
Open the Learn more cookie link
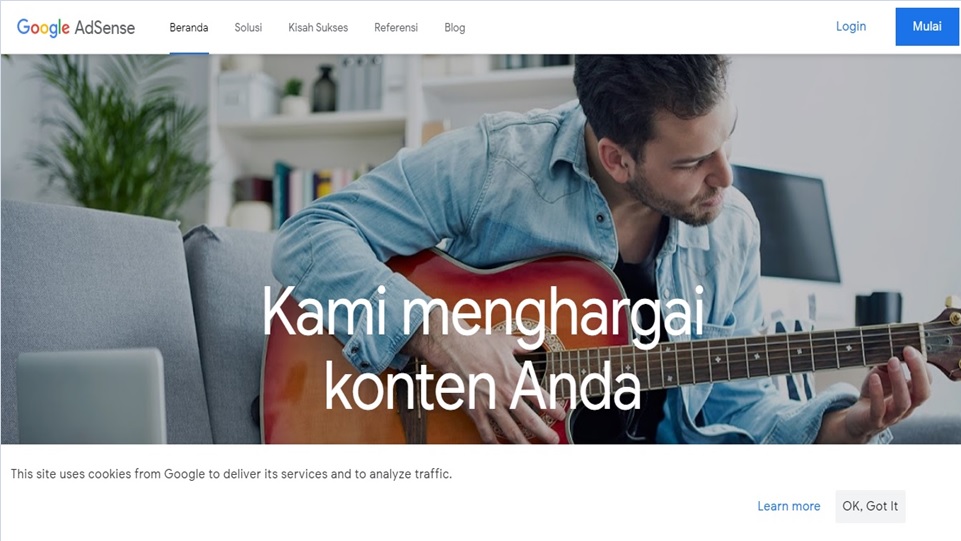(789, 506)
